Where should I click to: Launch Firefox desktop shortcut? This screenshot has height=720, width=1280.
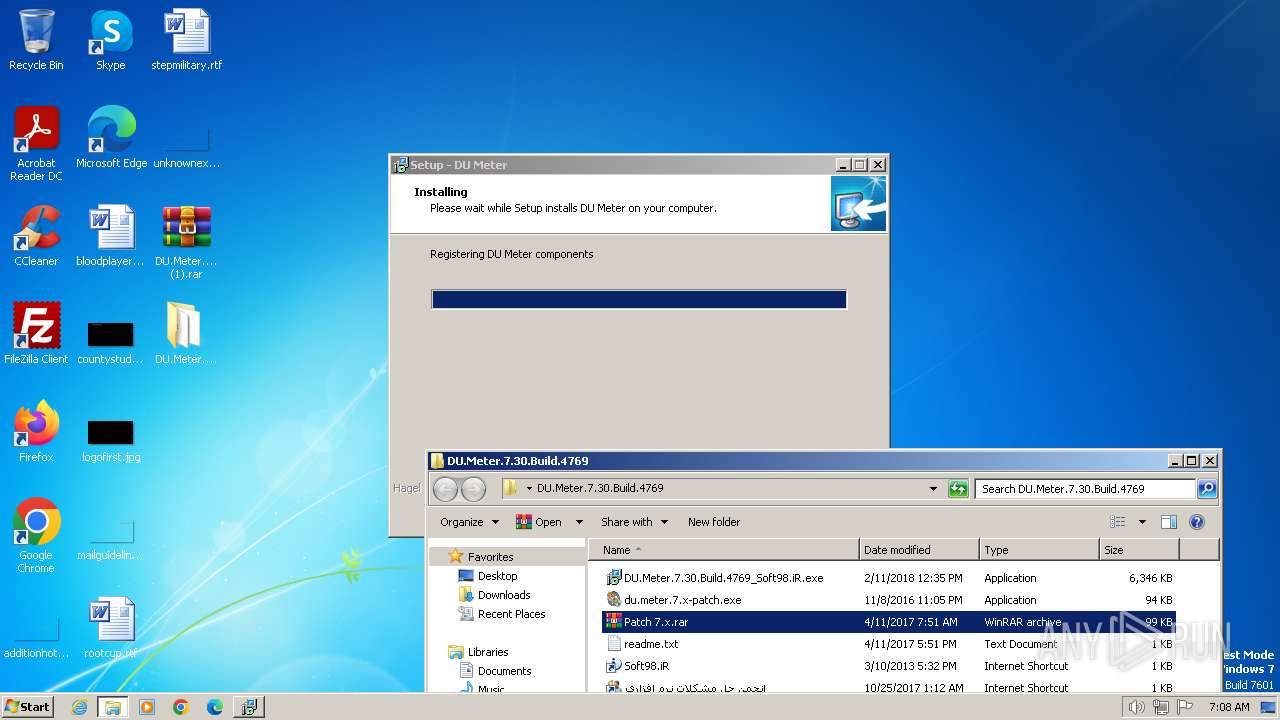click(x=36, y=432)
